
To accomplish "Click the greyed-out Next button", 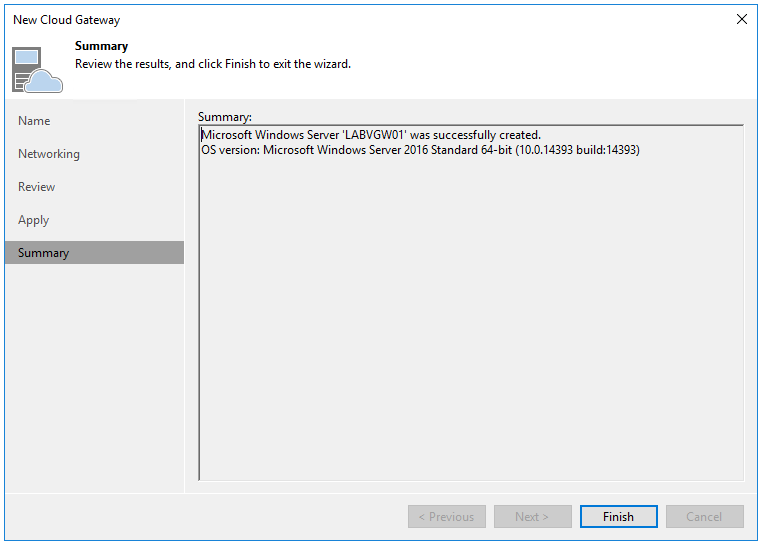I will tap(532, 517).
